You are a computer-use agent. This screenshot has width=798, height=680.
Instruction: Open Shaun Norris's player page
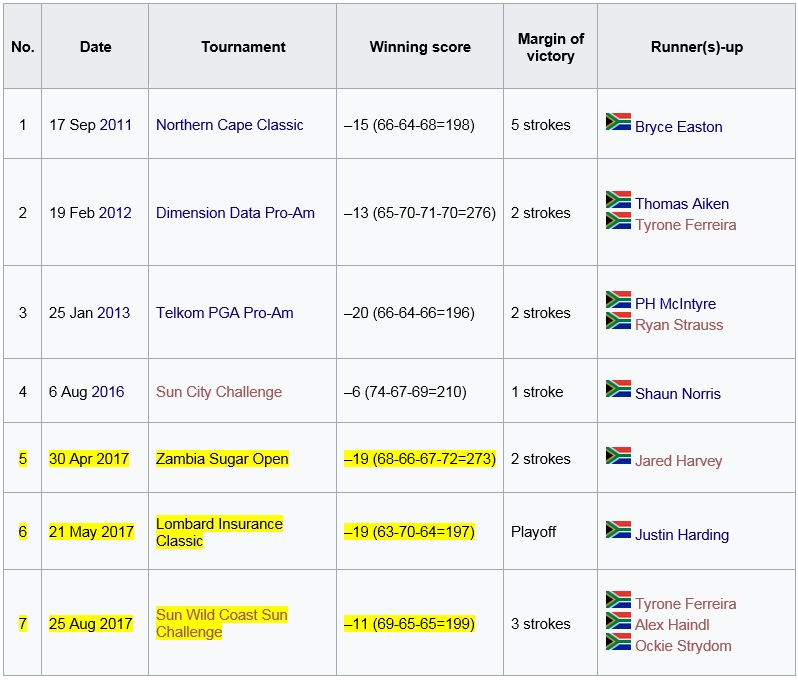click(678, 393)
